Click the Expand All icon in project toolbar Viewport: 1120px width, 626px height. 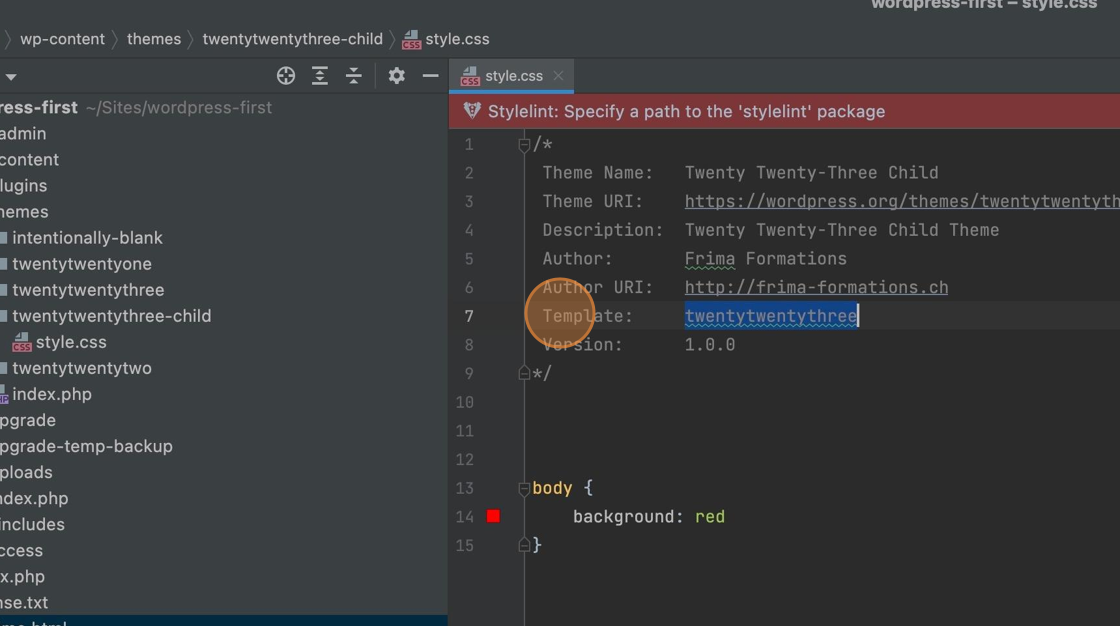click(x=320, y=76)
